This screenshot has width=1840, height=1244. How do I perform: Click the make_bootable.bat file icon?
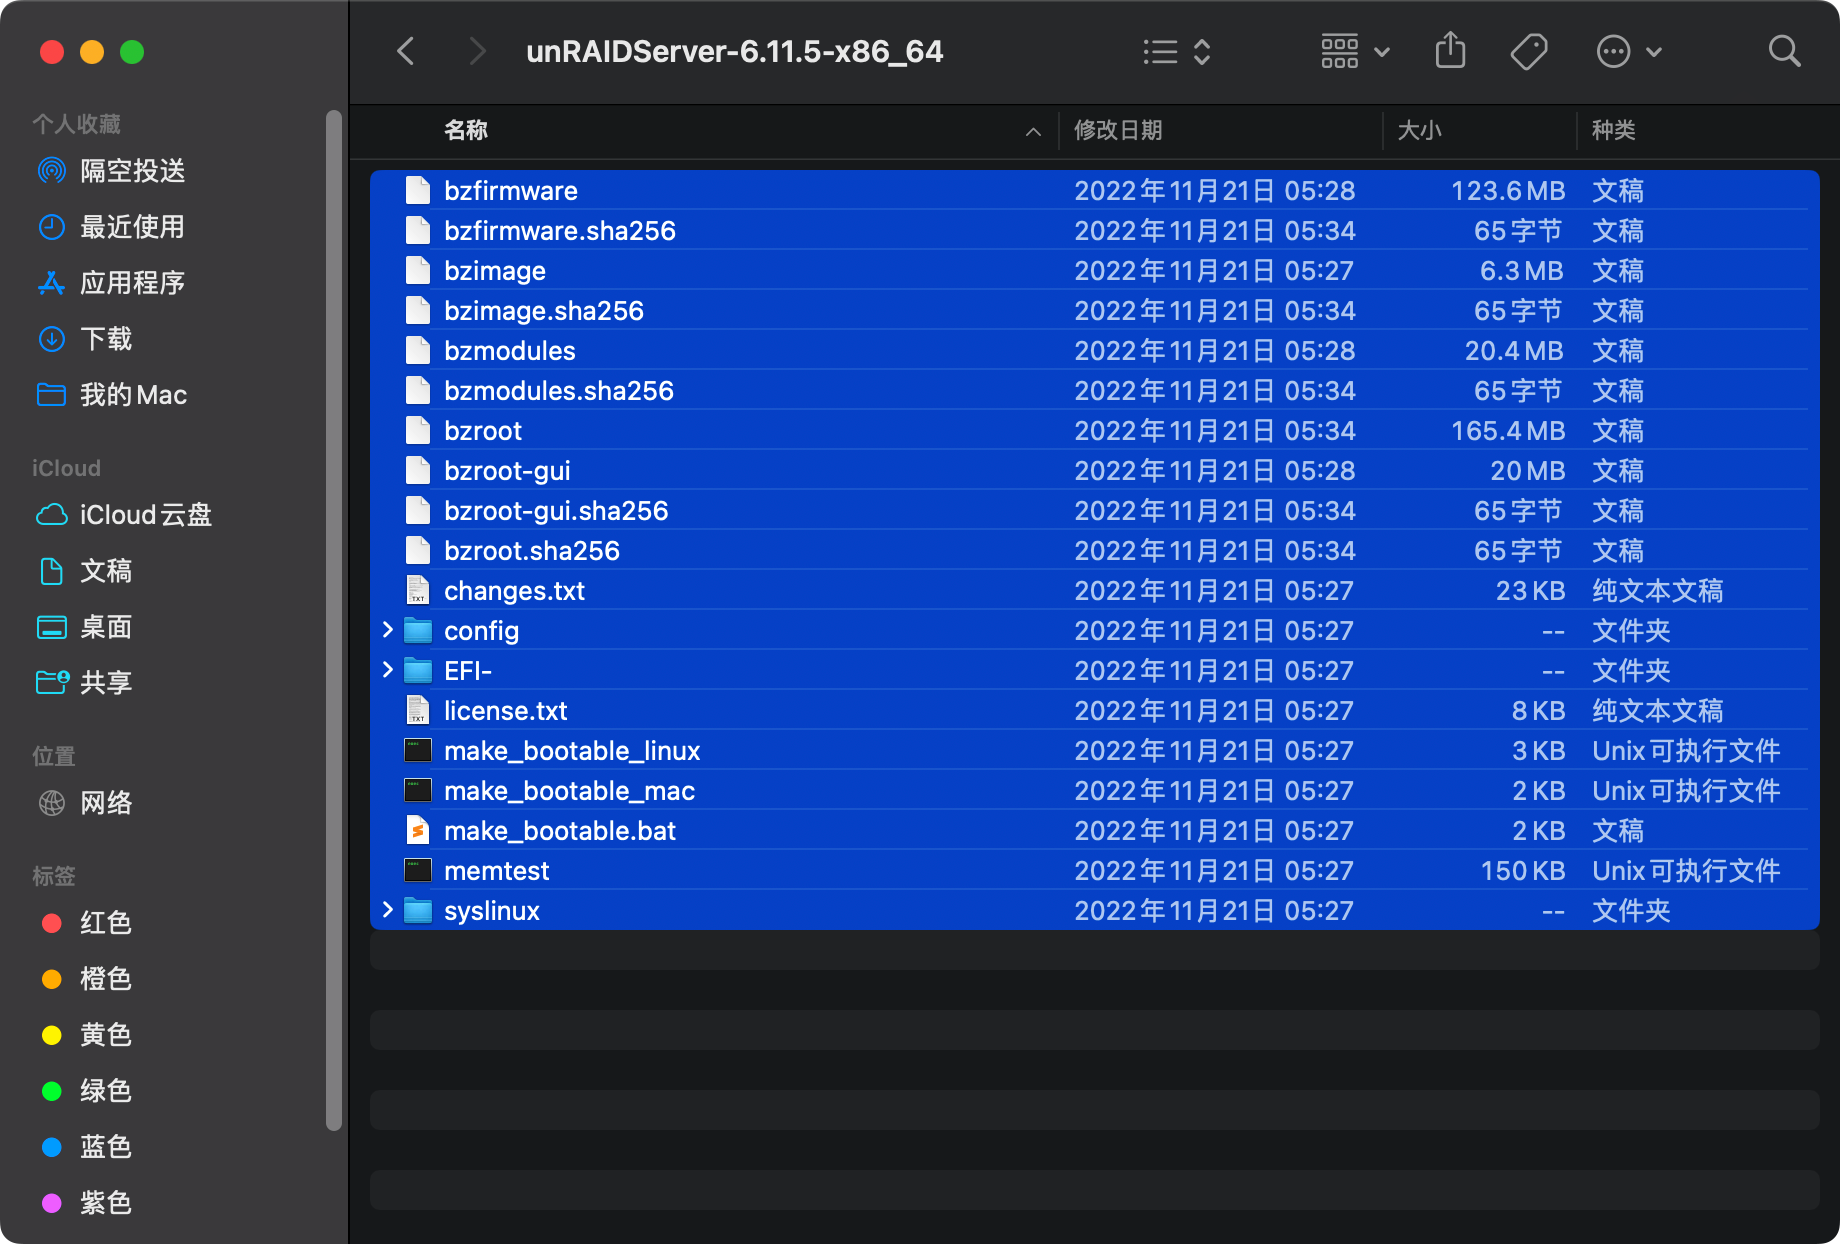[418, 830]
